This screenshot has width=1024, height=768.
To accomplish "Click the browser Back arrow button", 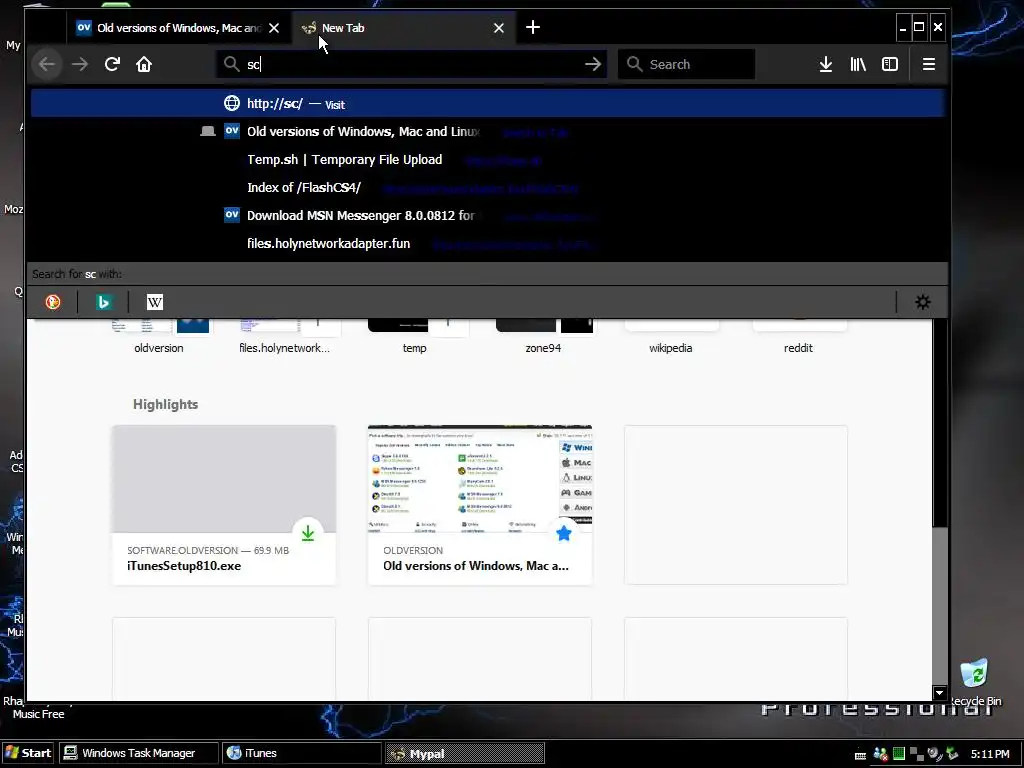I will pyautogui.click(x=47, y=64).
